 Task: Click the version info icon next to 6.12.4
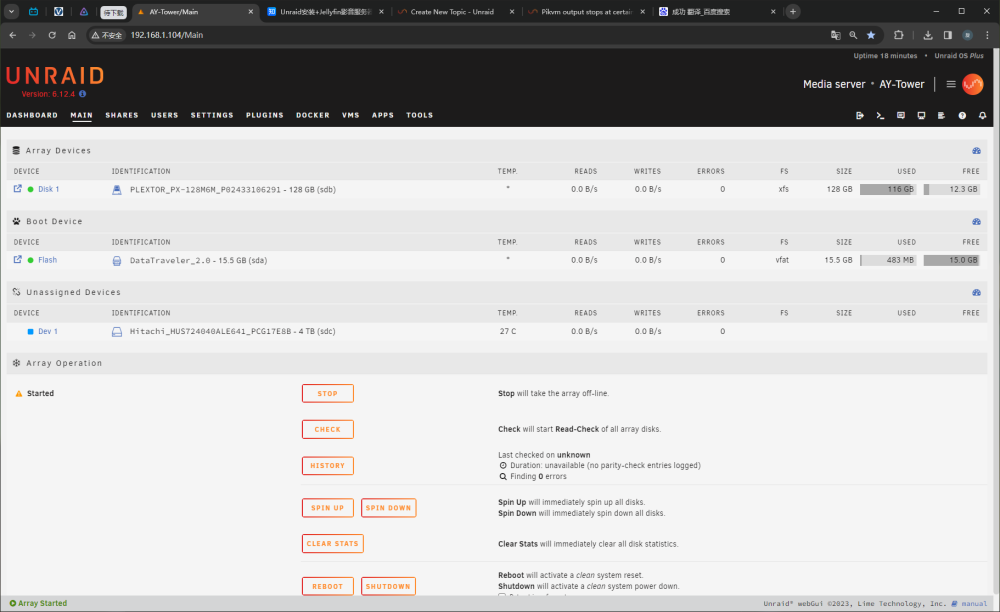tap(82, 94)
